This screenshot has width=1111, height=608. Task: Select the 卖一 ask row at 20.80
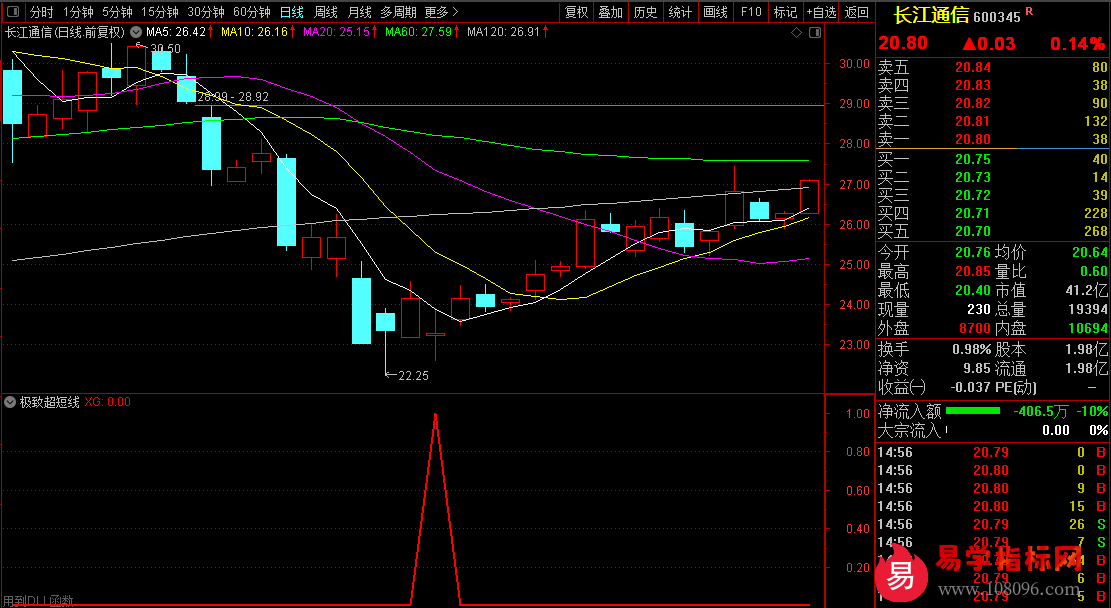(993, 139)
